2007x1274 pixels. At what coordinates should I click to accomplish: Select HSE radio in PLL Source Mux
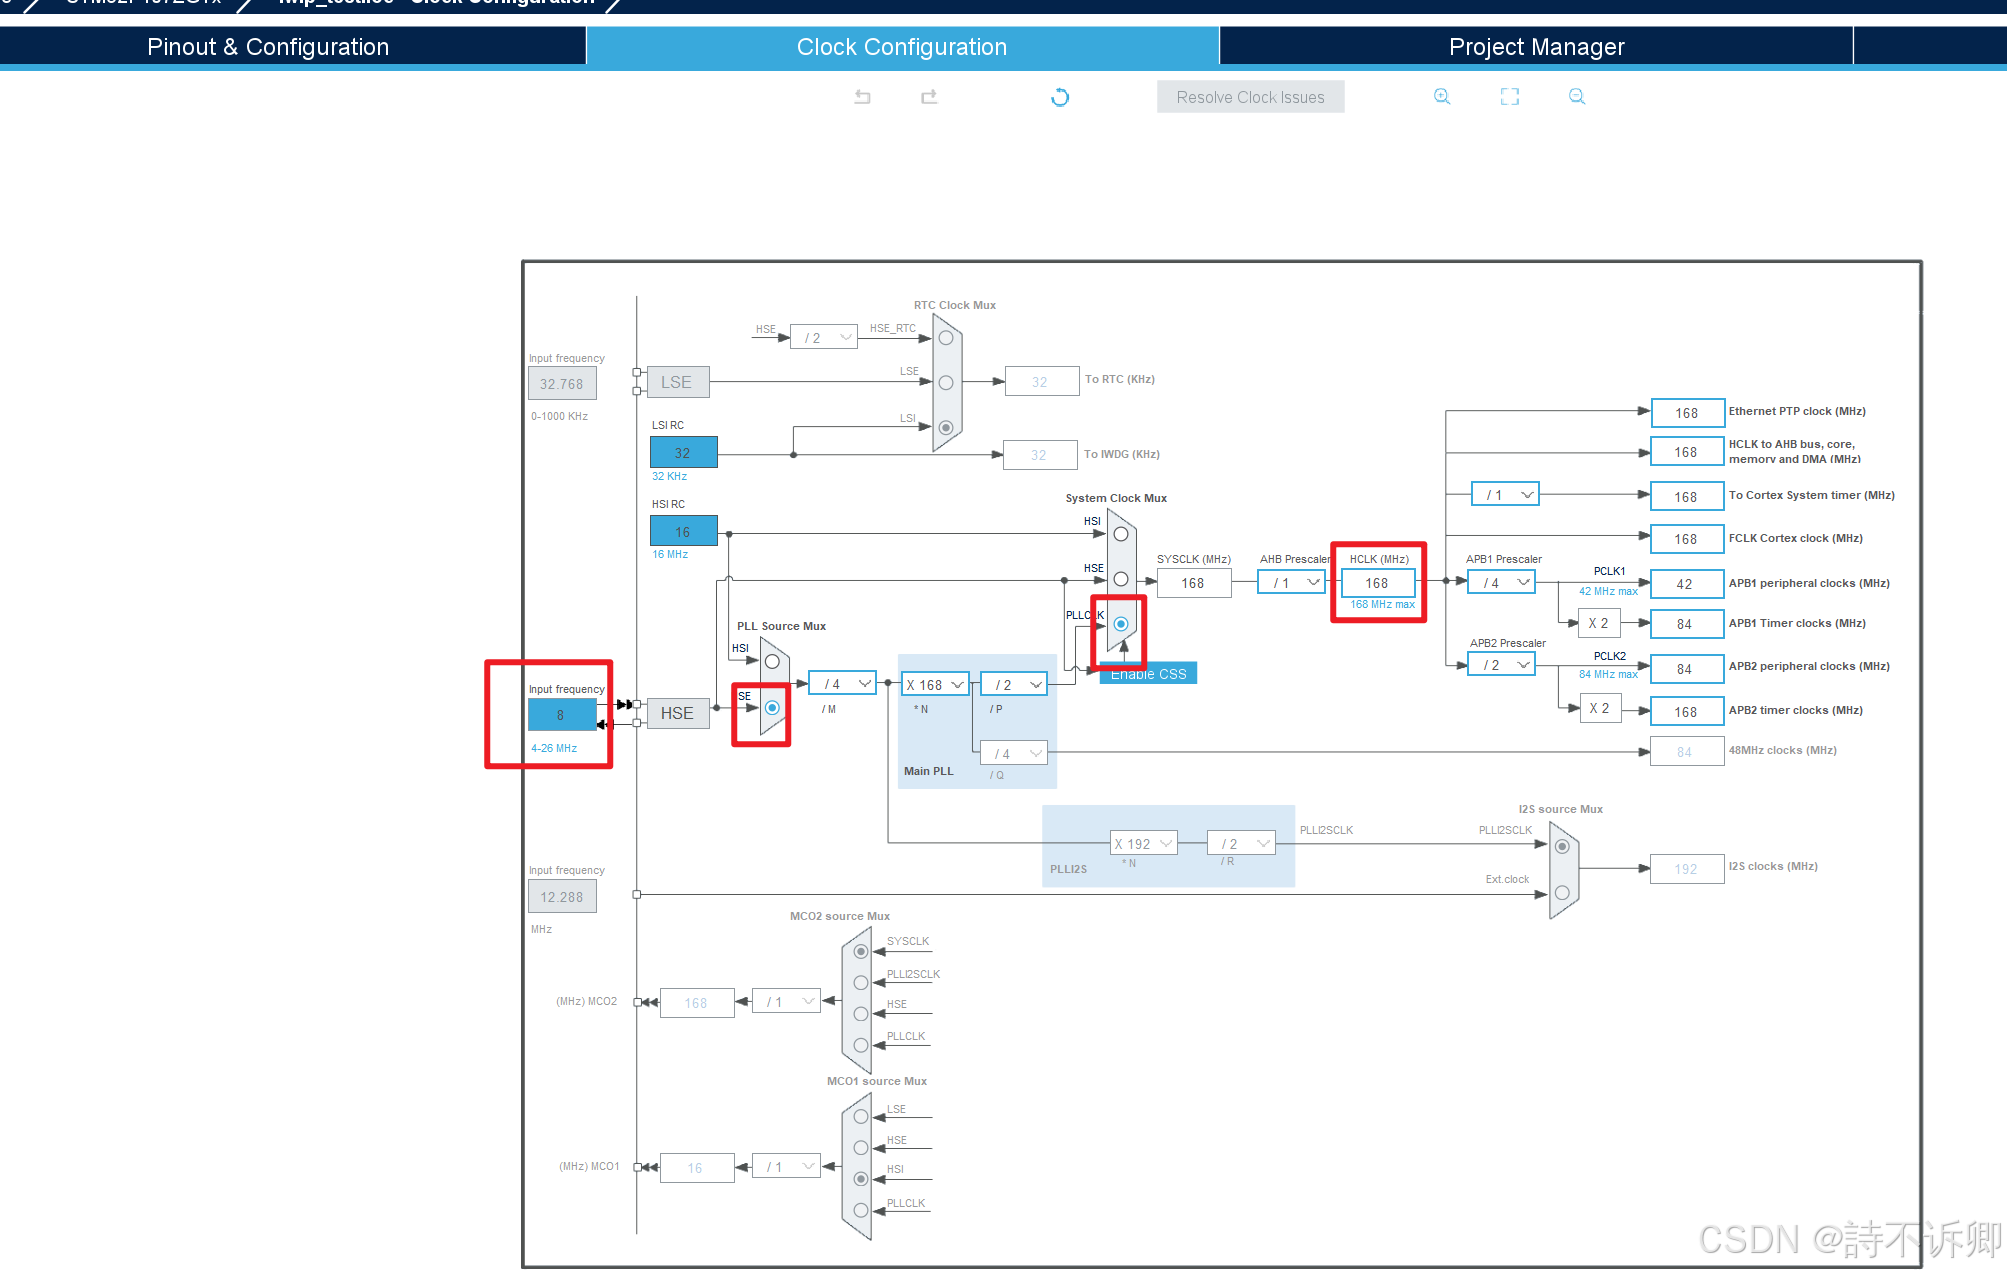tap(772, 708)
